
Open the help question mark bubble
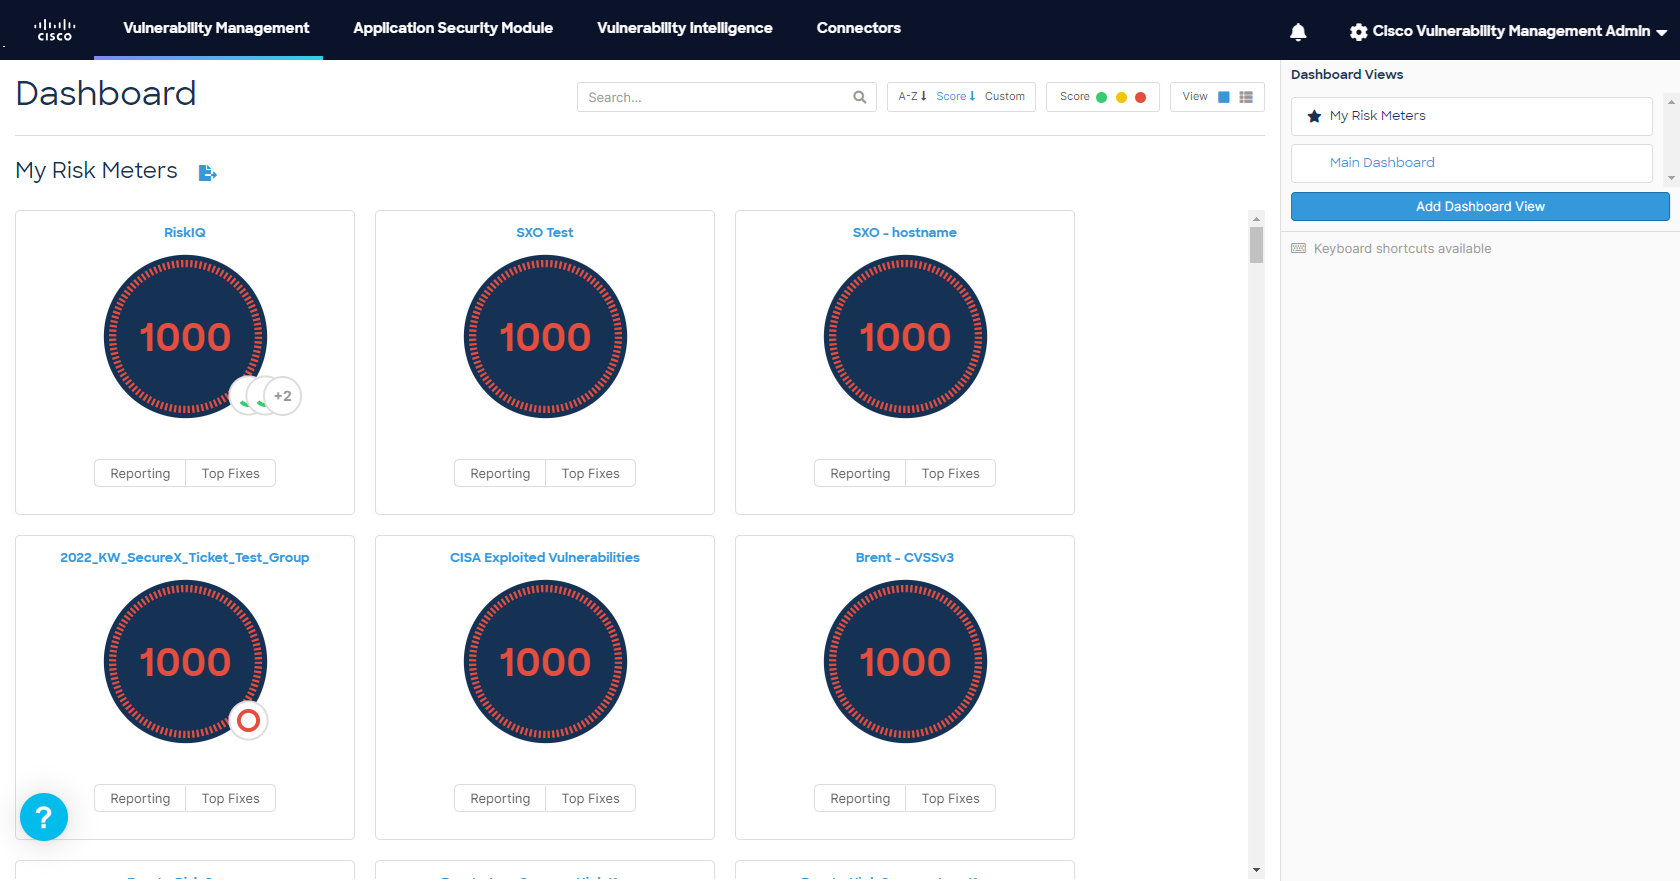[x=44, y=817]
